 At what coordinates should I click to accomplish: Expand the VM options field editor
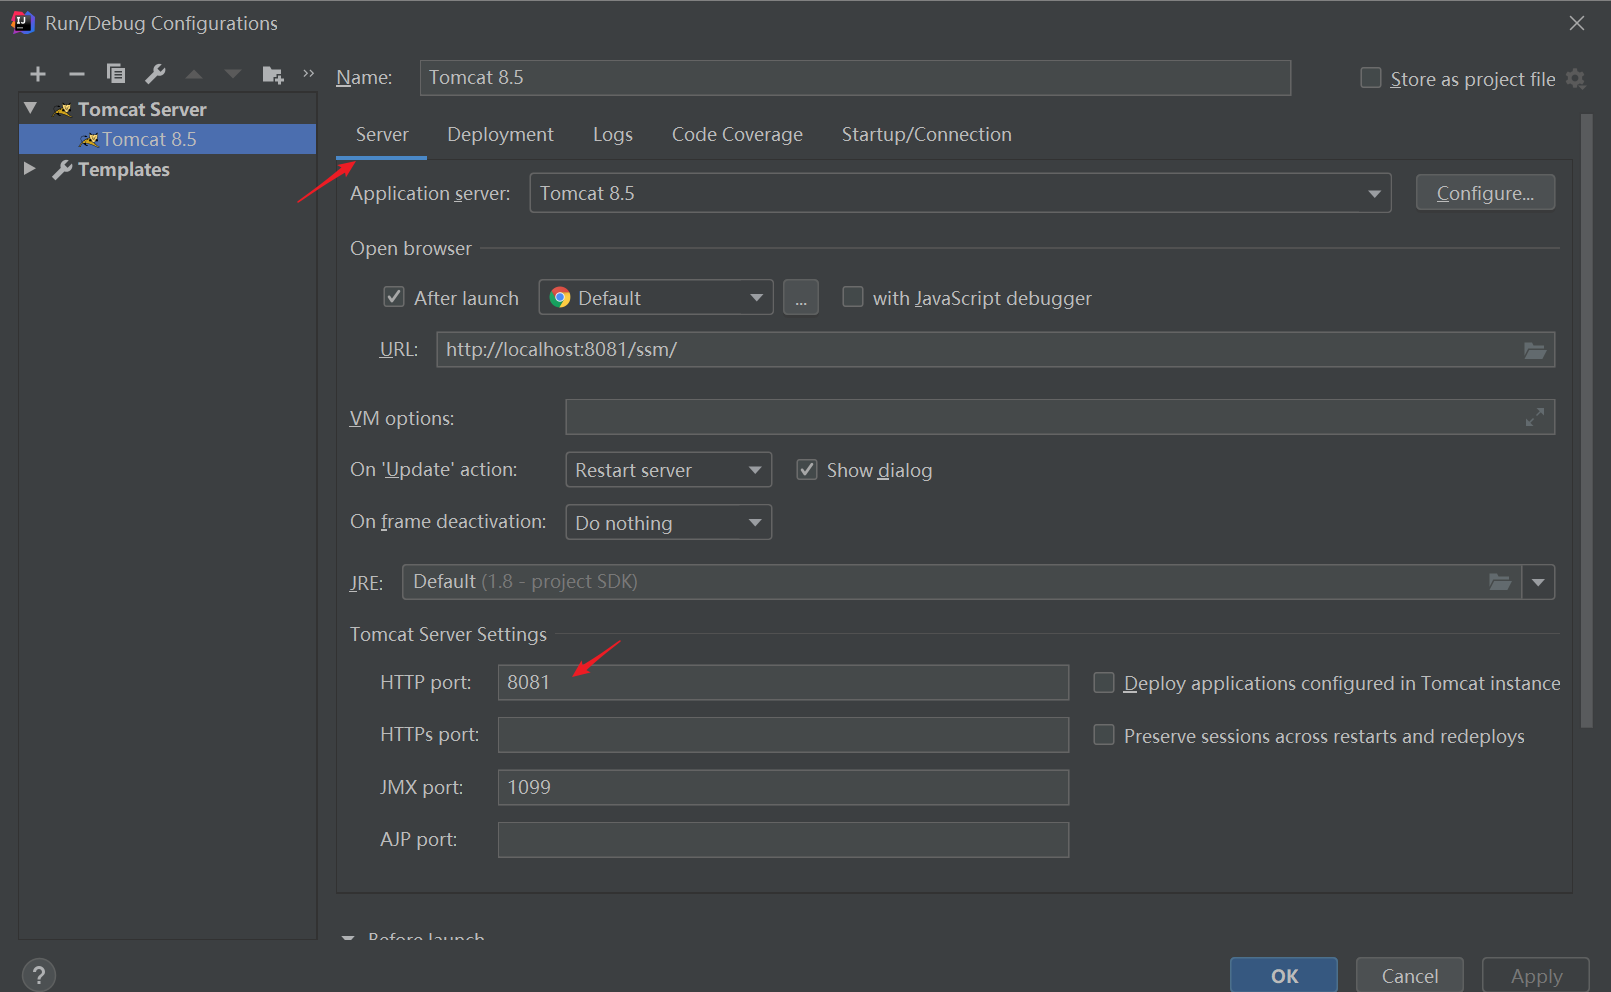pos(1534,418)
